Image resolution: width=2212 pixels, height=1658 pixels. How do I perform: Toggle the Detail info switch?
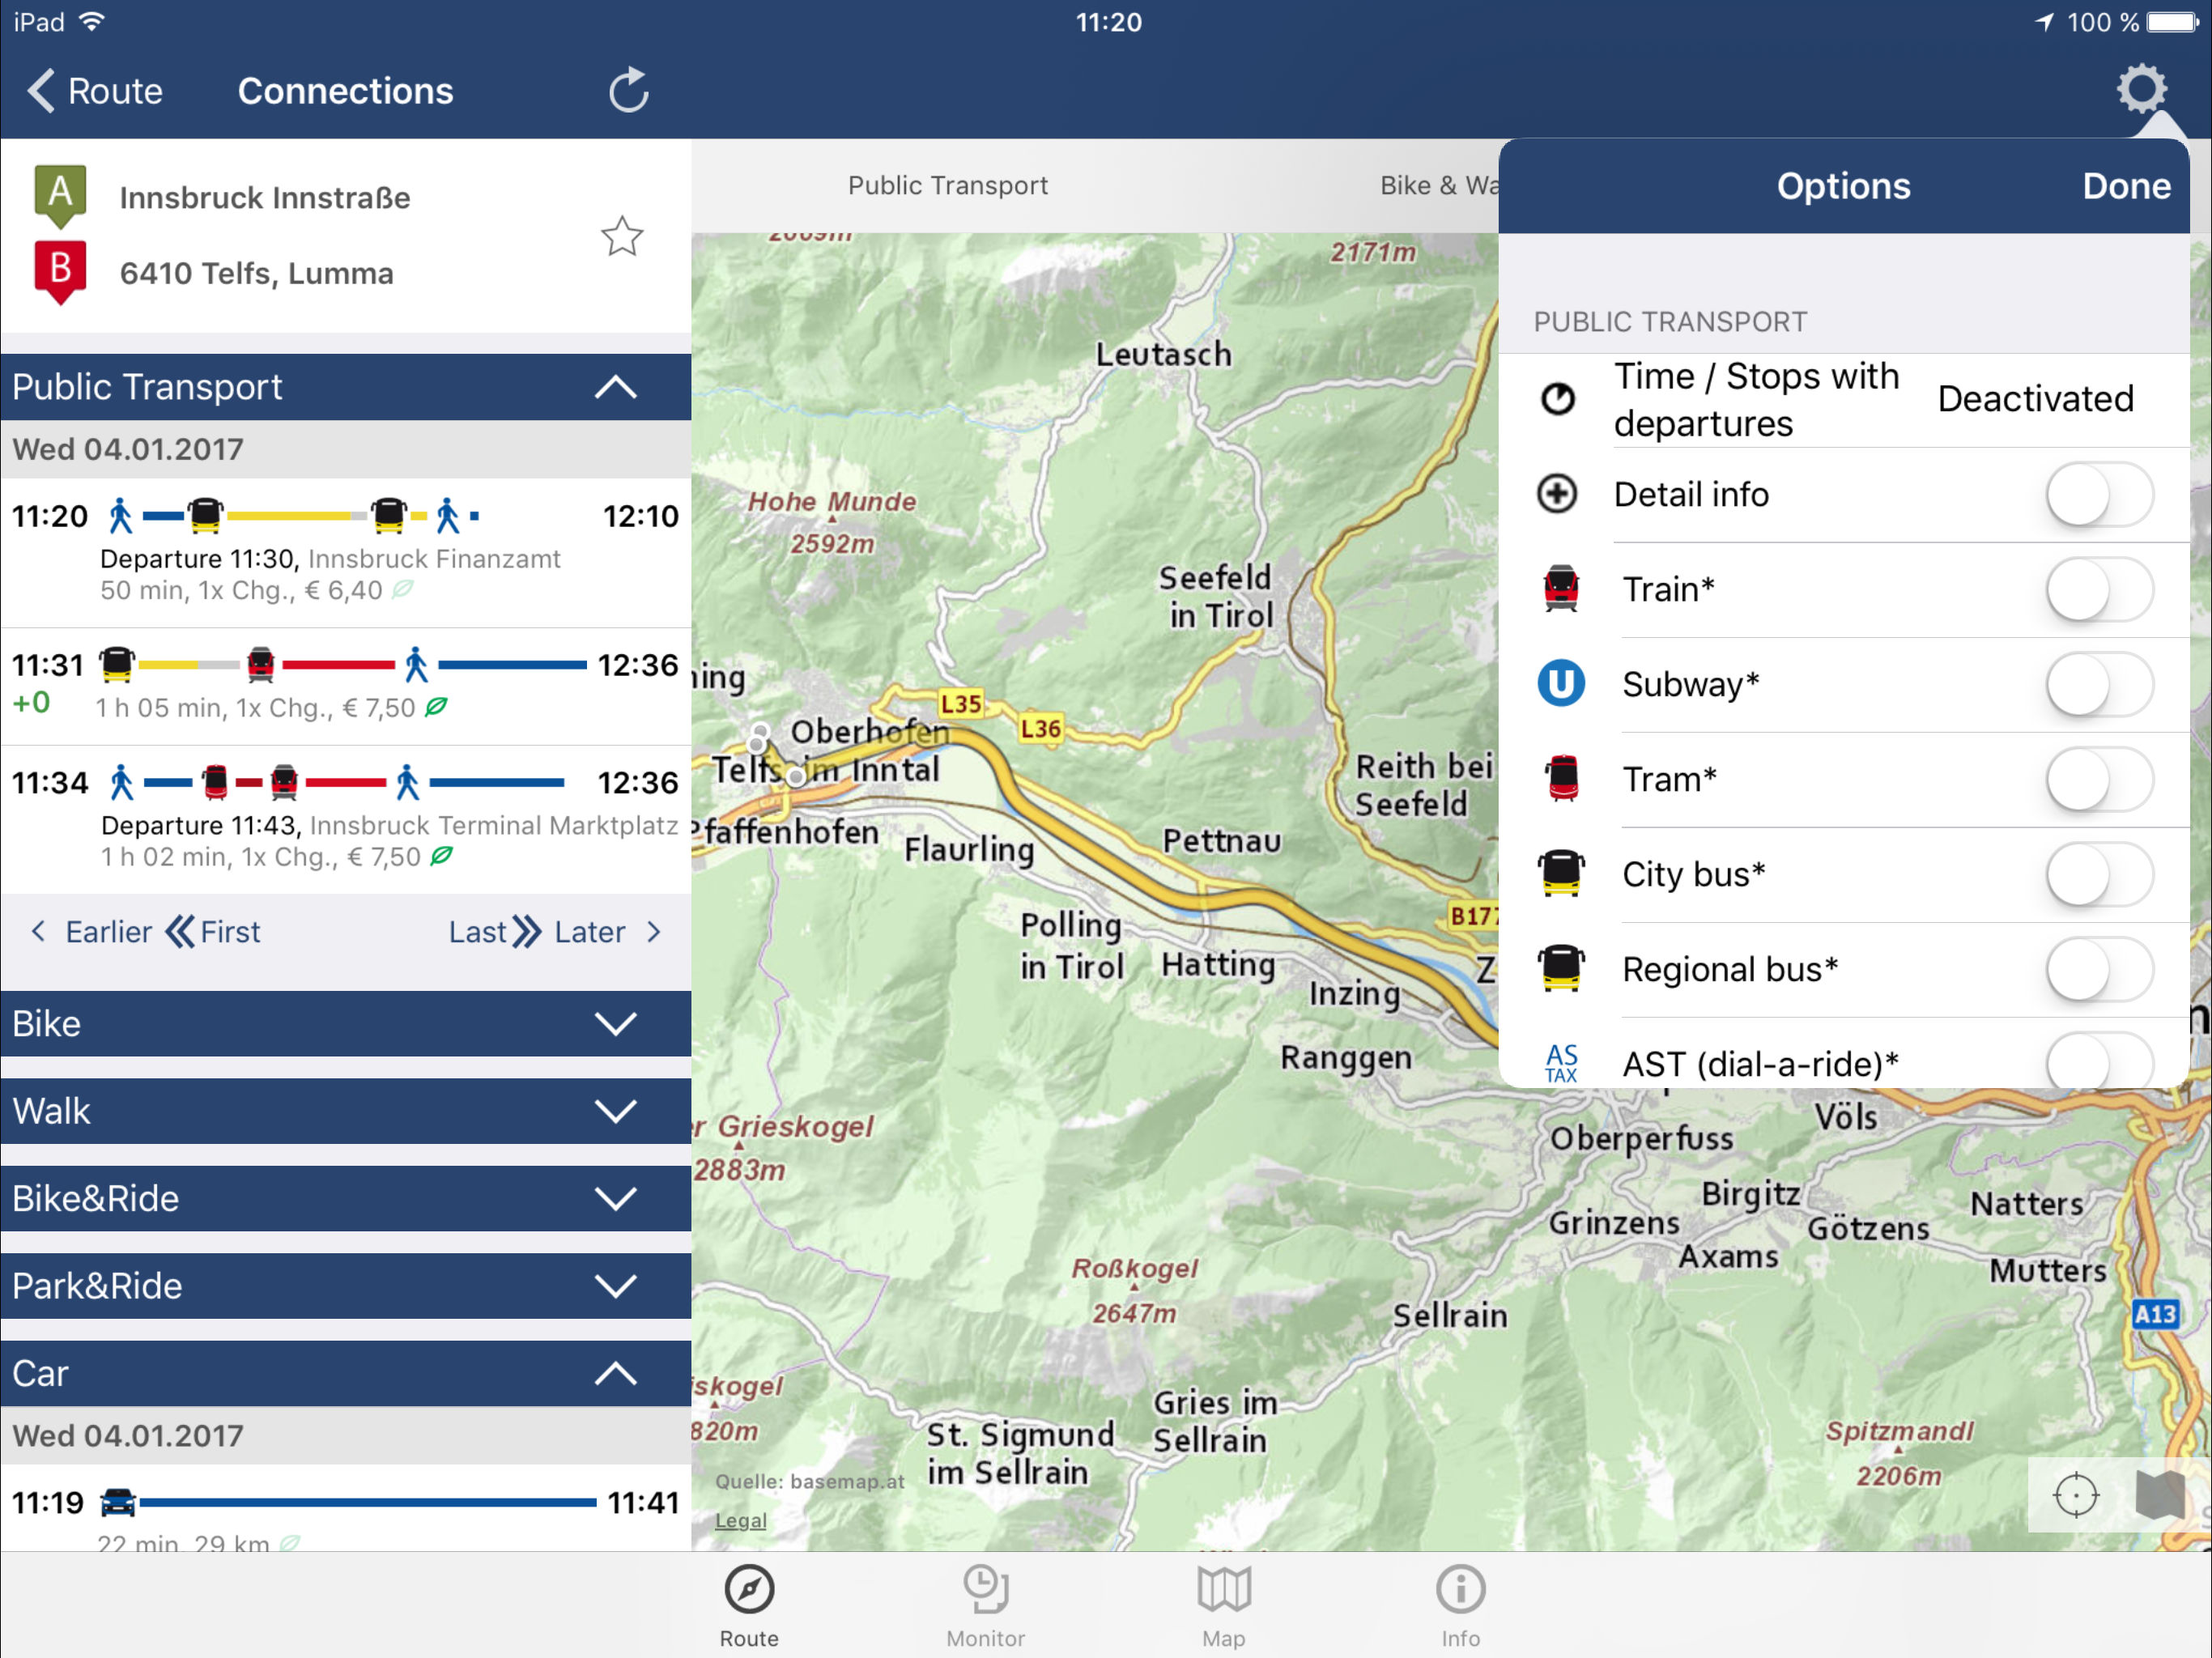coord(2099,494)
